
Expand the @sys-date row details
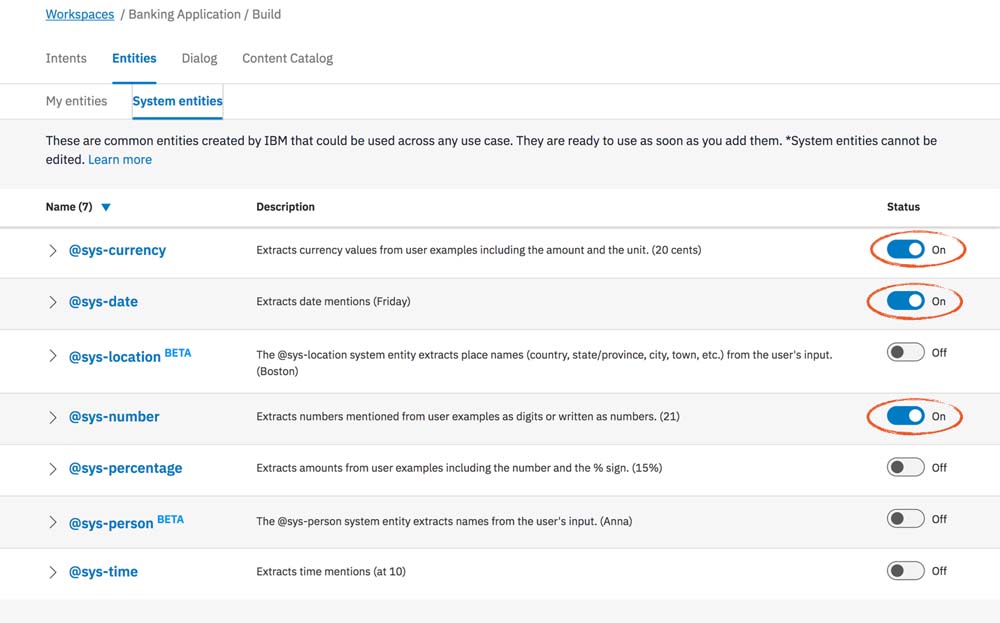pyautogui.click(x=53, y=302)
